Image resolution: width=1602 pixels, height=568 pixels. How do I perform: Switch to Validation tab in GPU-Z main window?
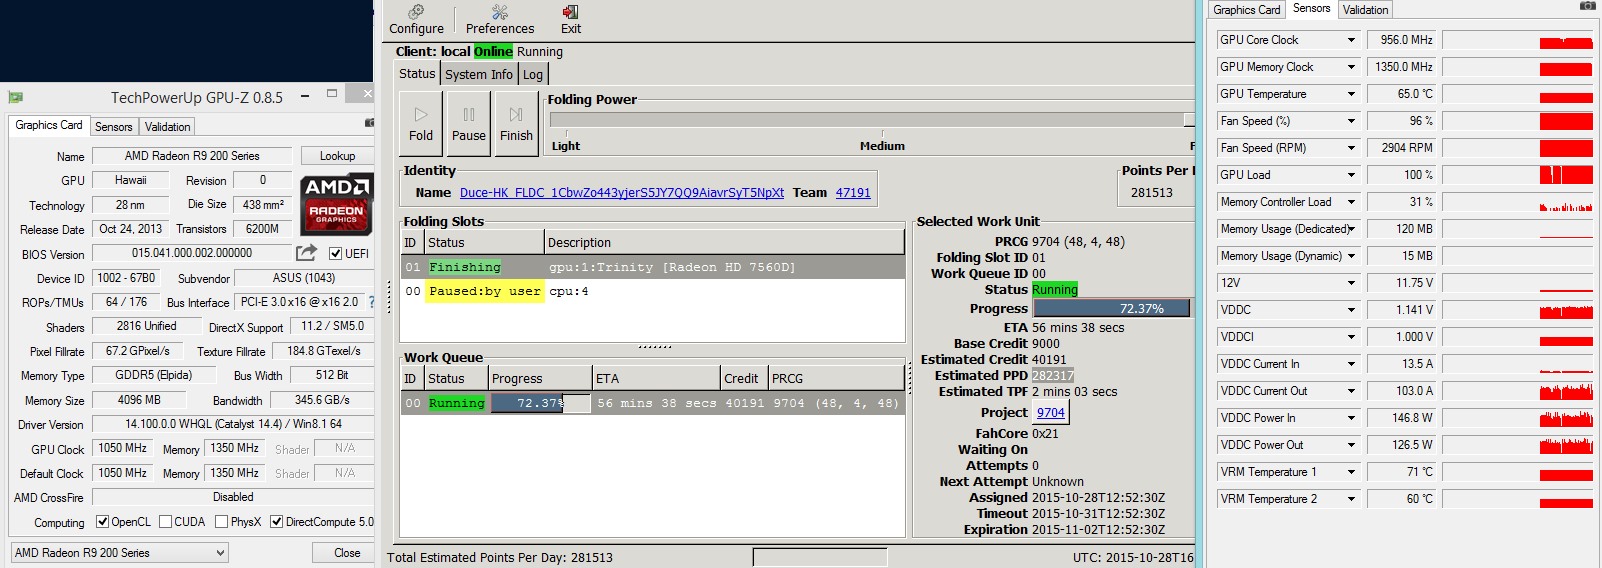[167, 127]
